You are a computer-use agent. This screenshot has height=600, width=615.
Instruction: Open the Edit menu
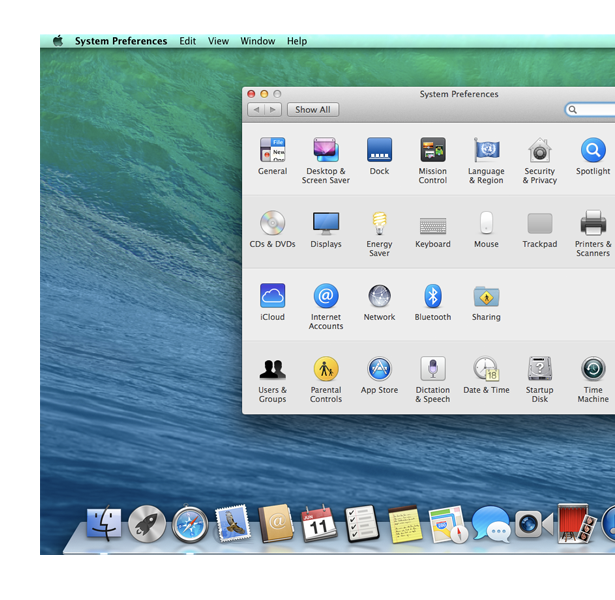[x=187, y=41]
